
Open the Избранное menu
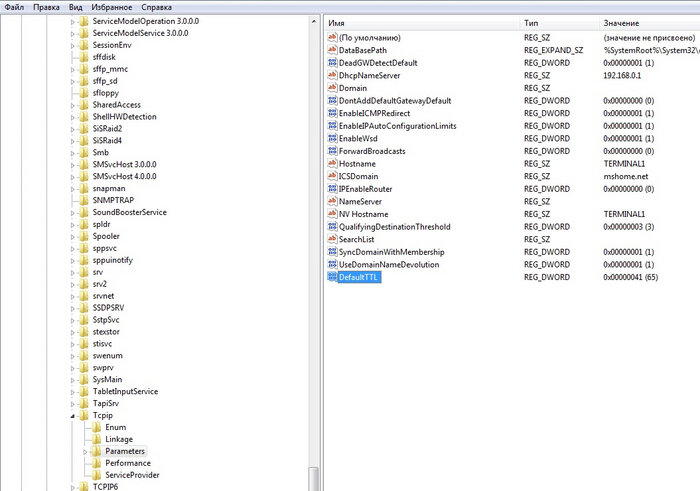112,7
